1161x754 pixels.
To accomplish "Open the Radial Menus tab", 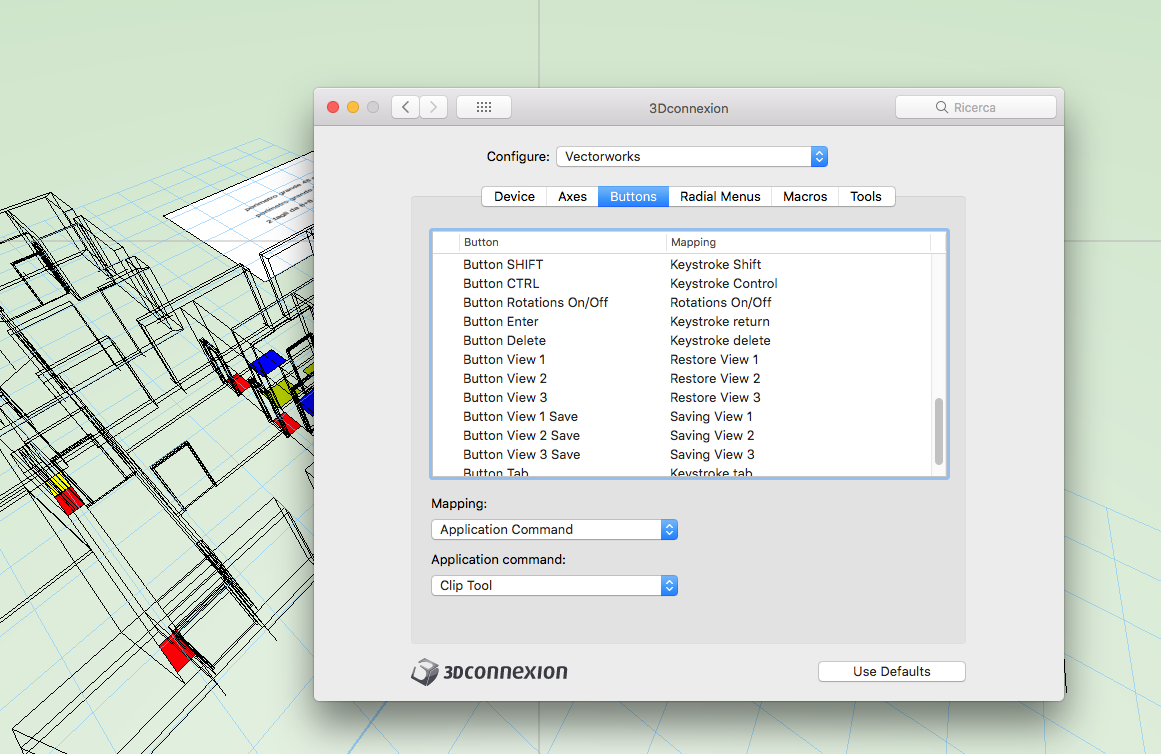I will (720, 196).
